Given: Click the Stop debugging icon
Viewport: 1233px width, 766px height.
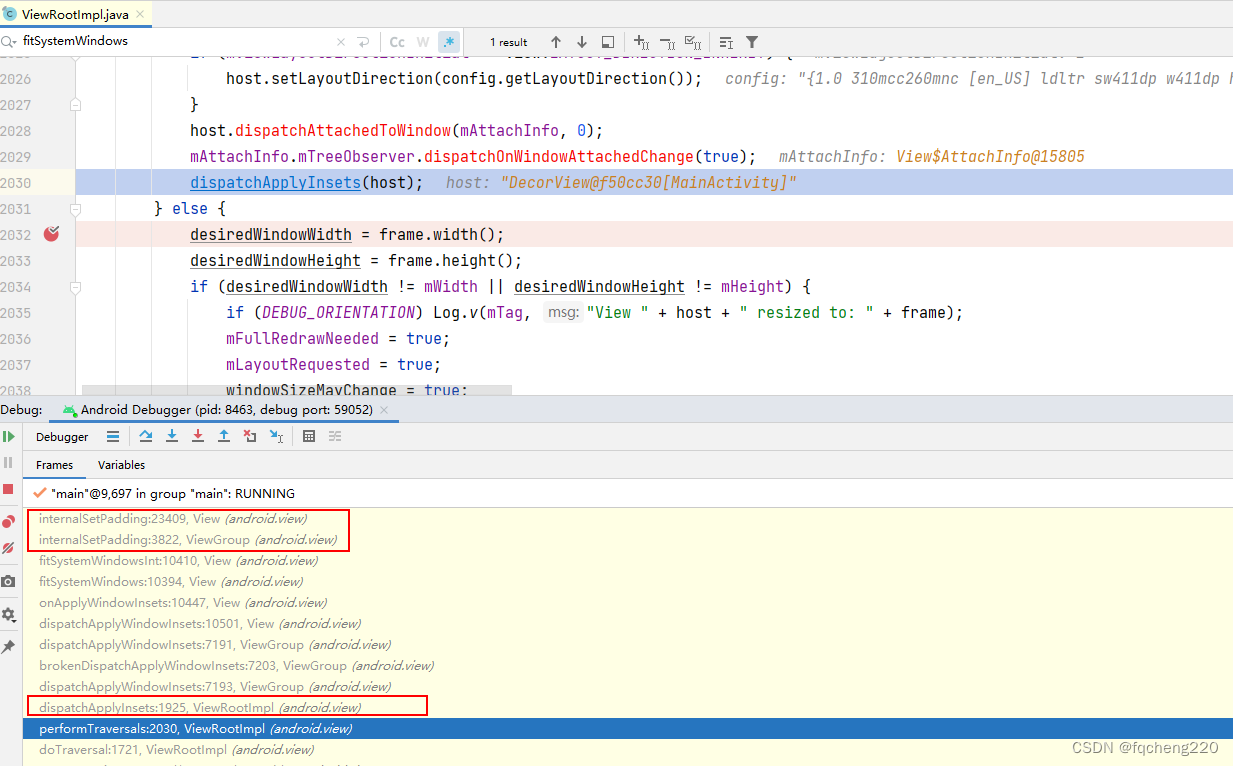Looking at the screenshot, I should pos(8,487).
